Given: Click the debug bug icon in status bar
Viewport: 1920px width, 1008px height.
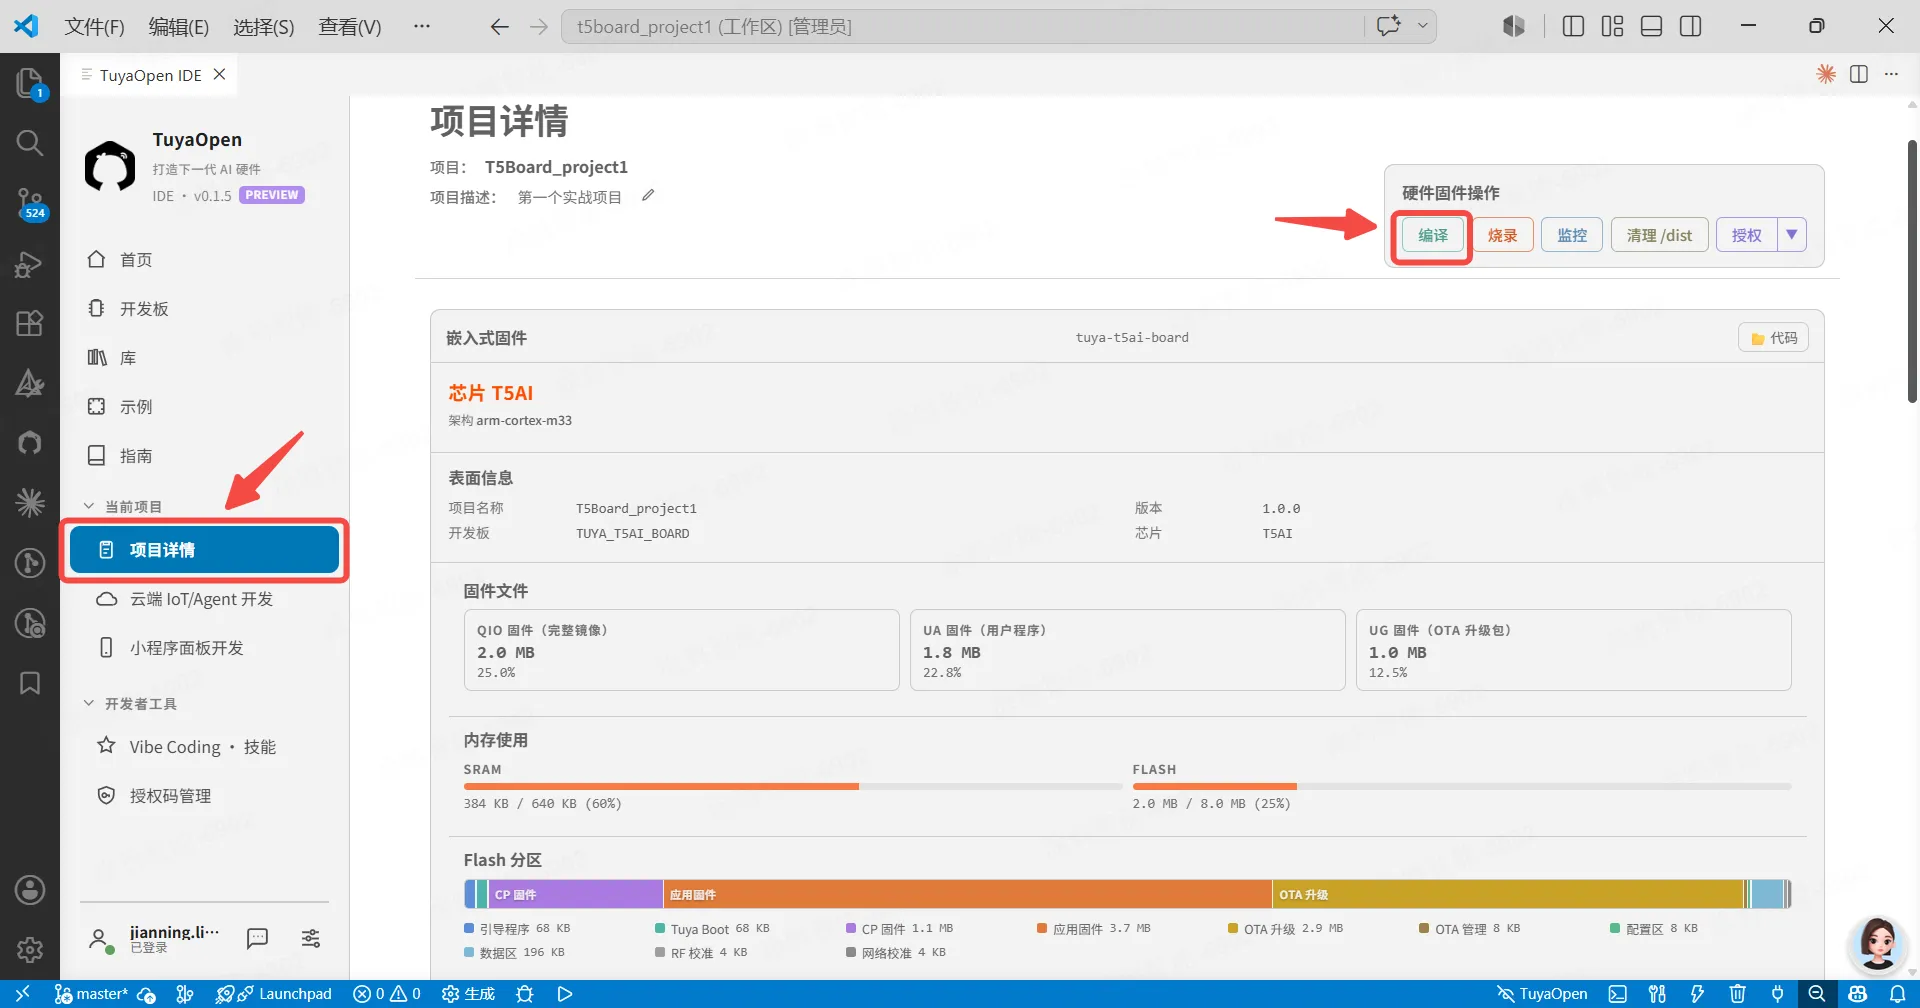Looking at the screenshot, I should coord(524,994).
